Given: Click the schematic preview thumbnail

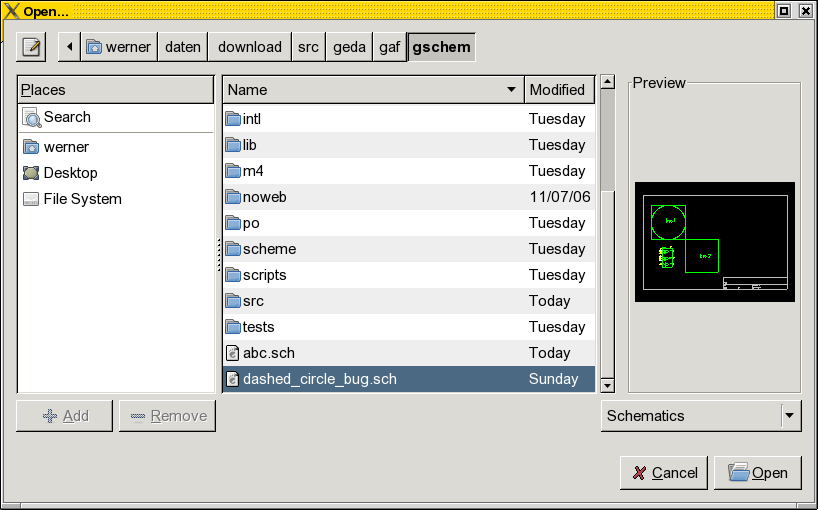Looking at the screenshot, I should pyautogui.click(x=714, y=242).
